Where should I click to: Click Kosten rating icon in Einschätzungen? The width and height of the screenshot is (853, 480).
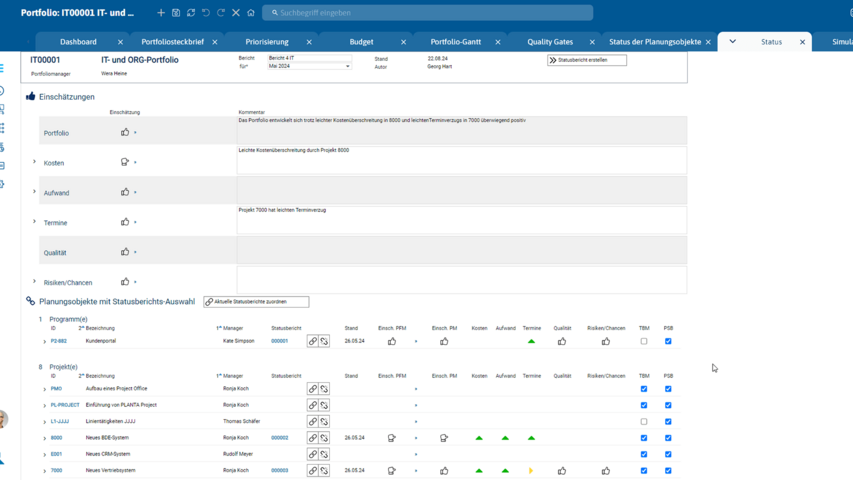[x=125, y=162]
